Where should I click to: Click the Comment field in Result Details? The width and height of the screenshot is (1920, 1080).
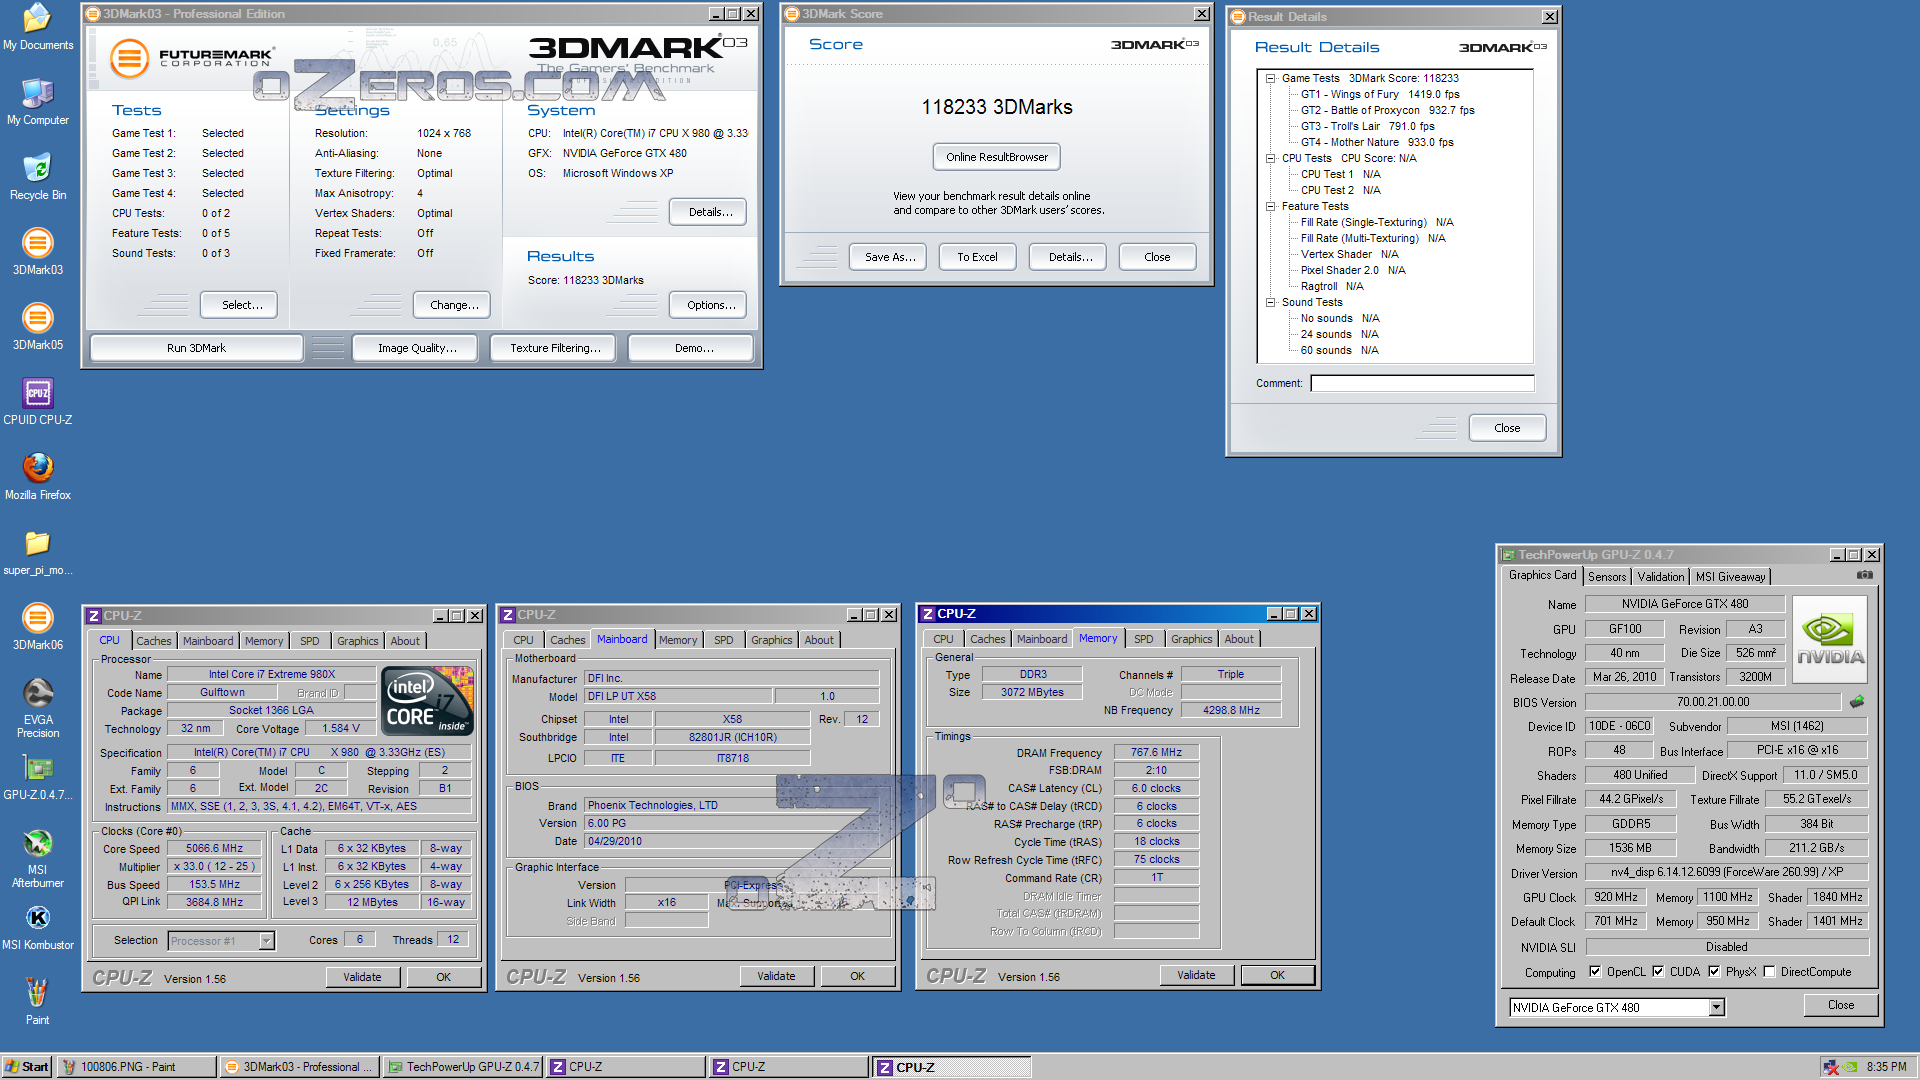pyautogui.click(x=1421, y=383)
